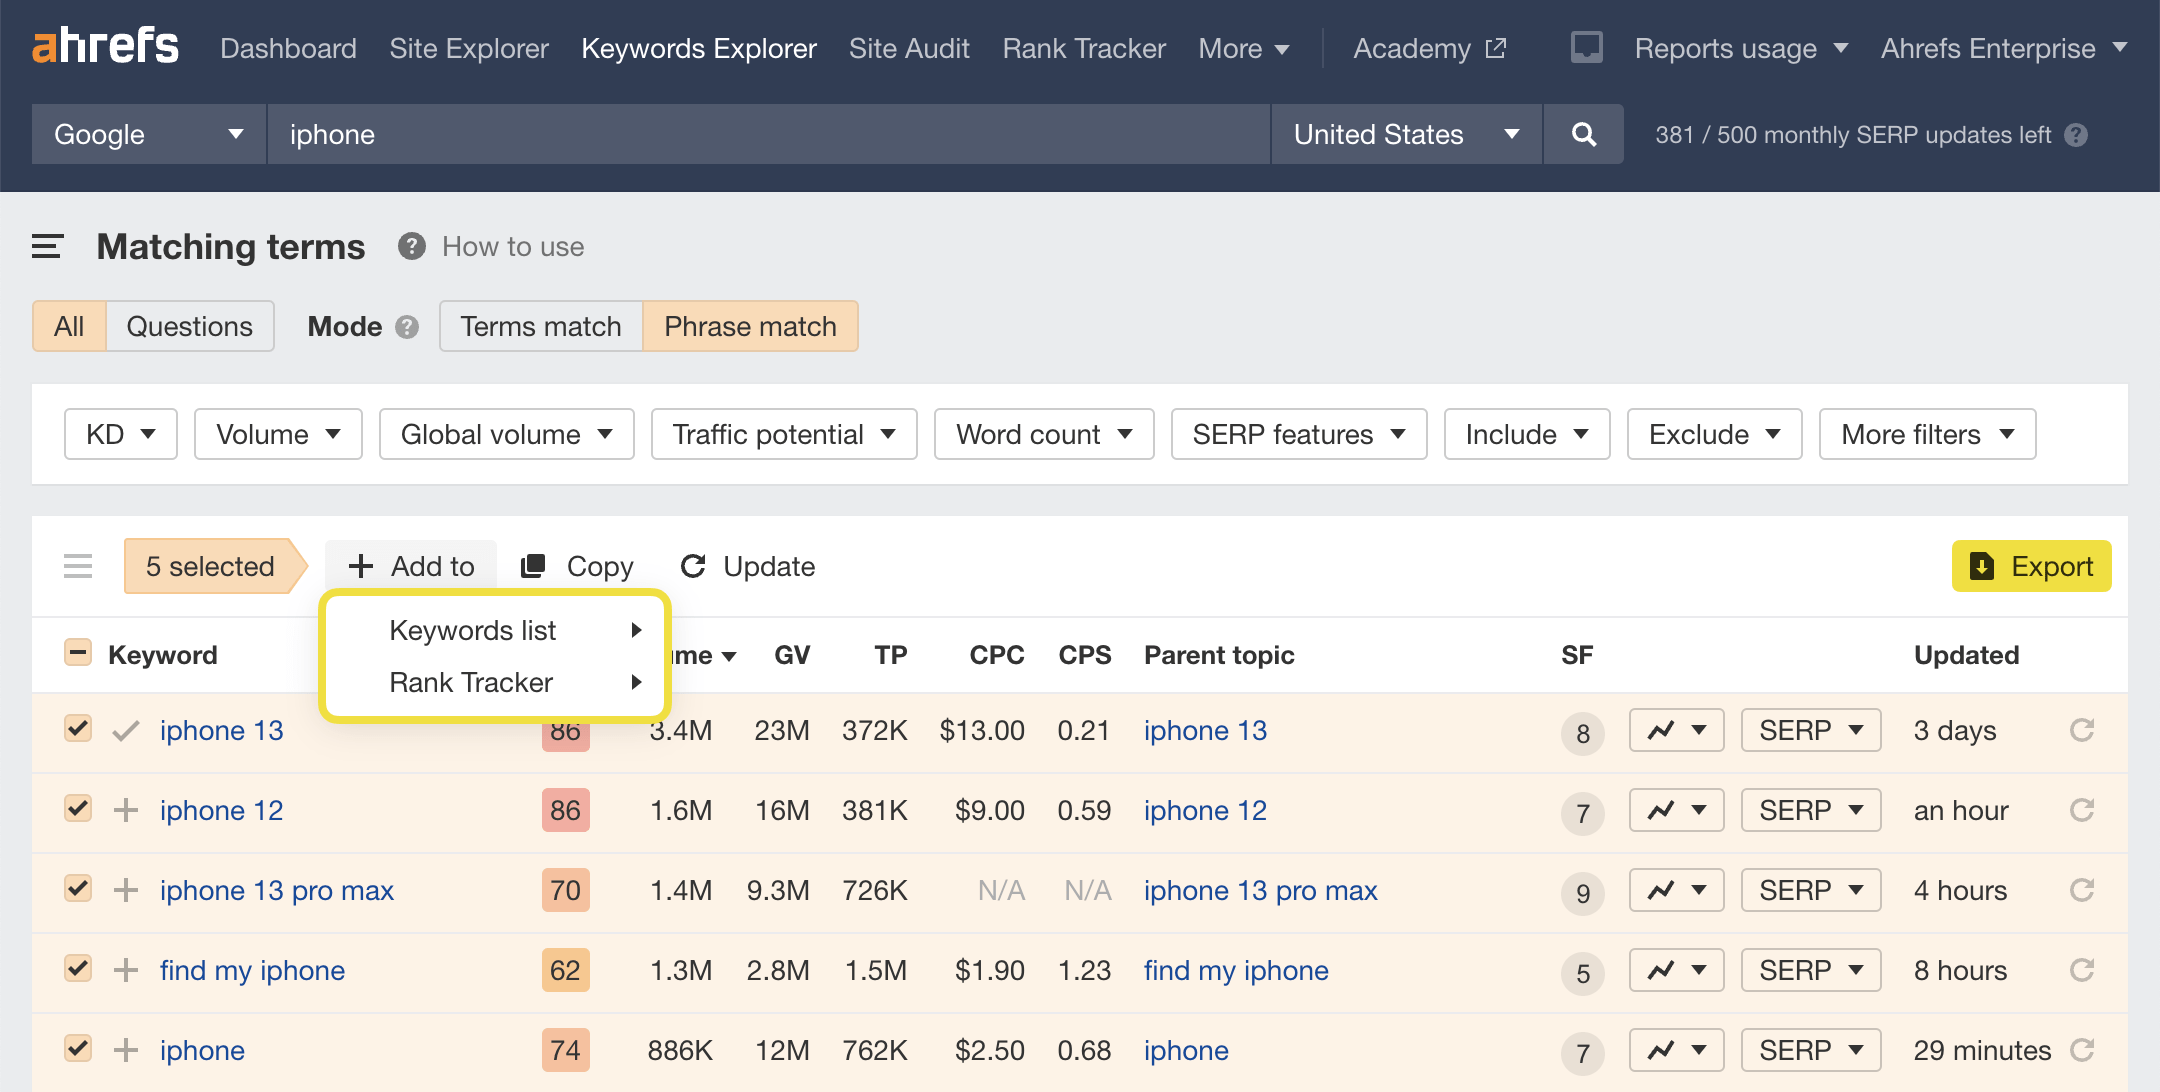The width and height of the screenshot is (2160, 1092).
Task: Switch to the Questions tab
Action: point(189,326)
